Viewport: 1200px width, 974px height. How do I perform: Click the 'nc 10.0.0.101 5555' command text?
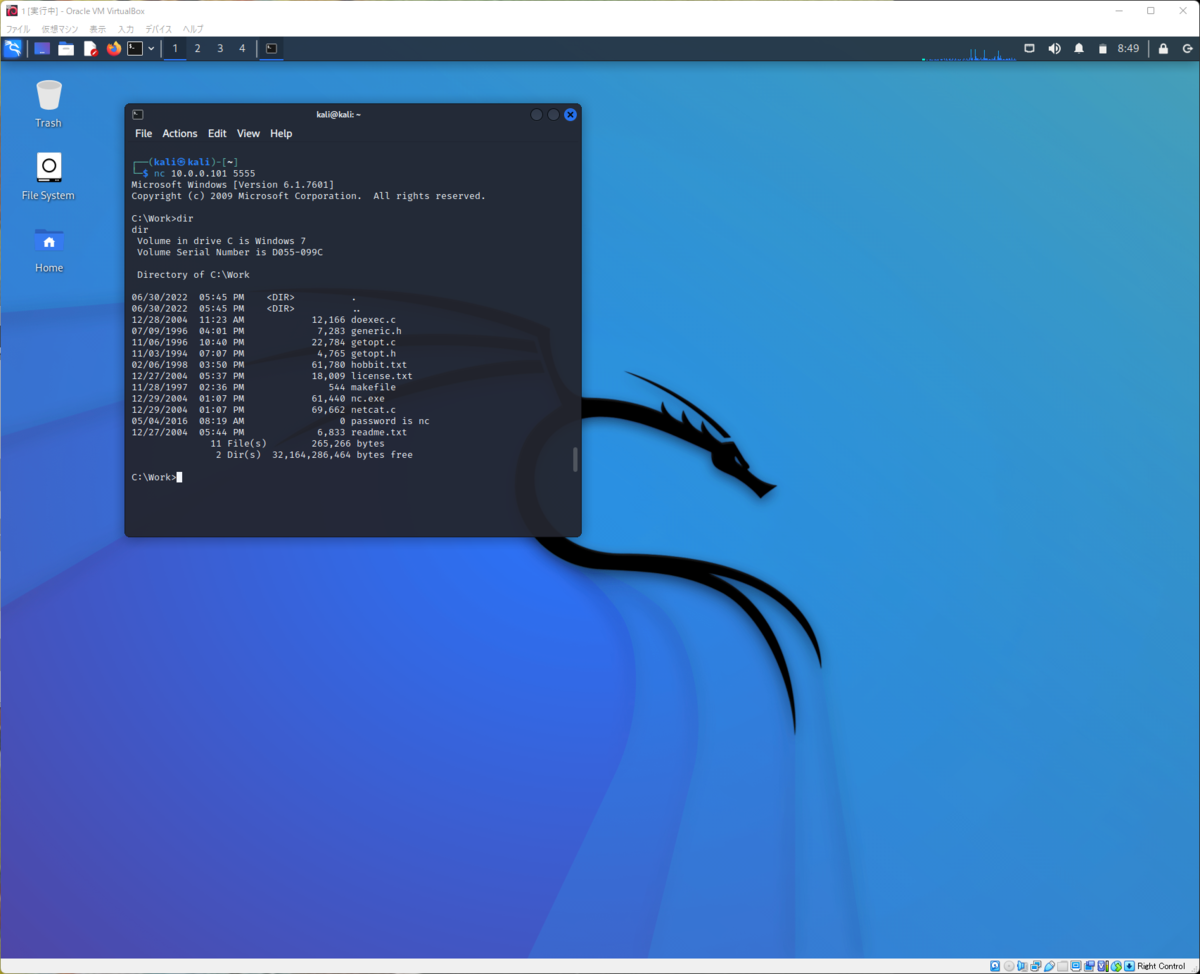tap(204, 173)
